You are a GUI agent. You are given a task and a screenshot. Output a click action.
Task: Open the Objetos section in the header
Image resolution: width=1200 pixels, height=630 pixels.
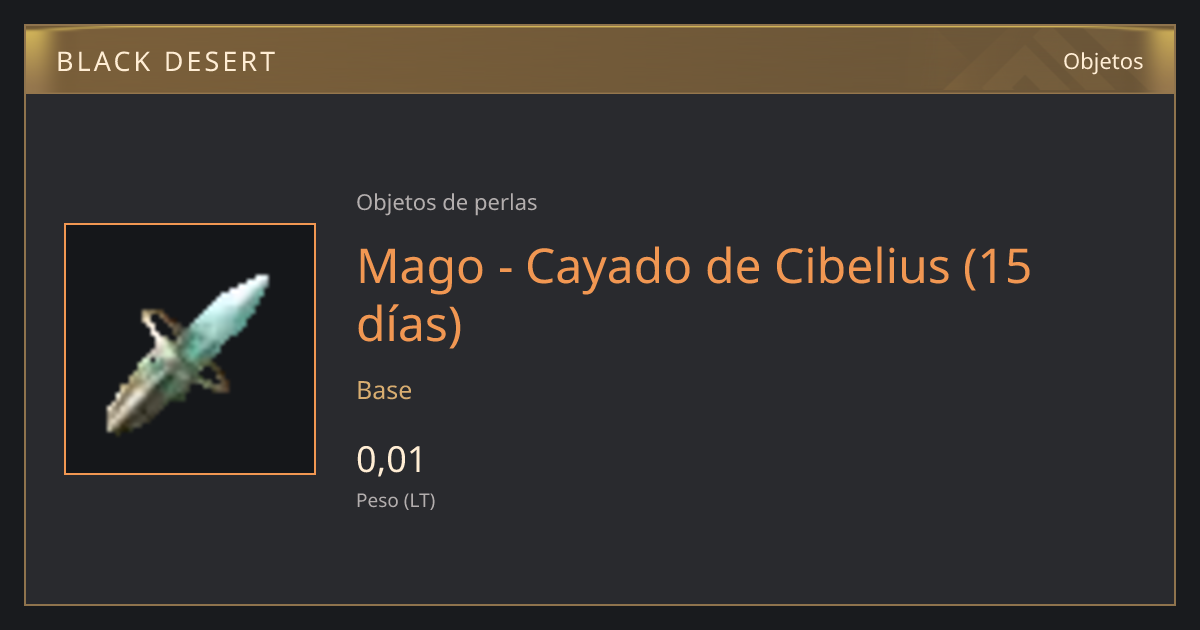(1103, 61)
